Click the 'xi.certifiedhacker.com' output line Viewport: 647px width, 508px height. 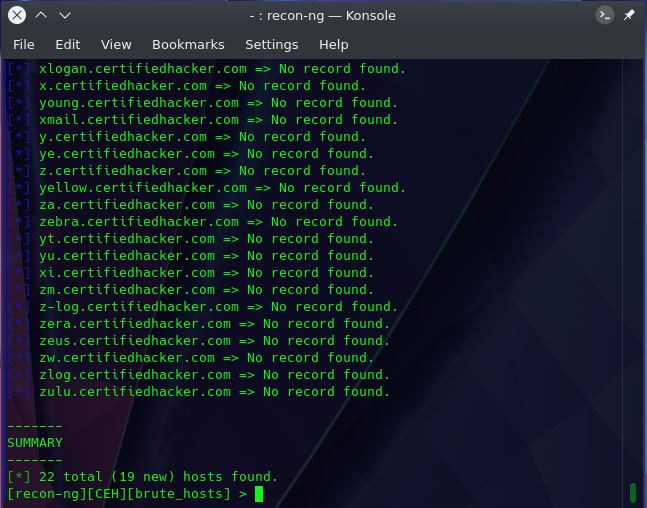pos(191,272)
